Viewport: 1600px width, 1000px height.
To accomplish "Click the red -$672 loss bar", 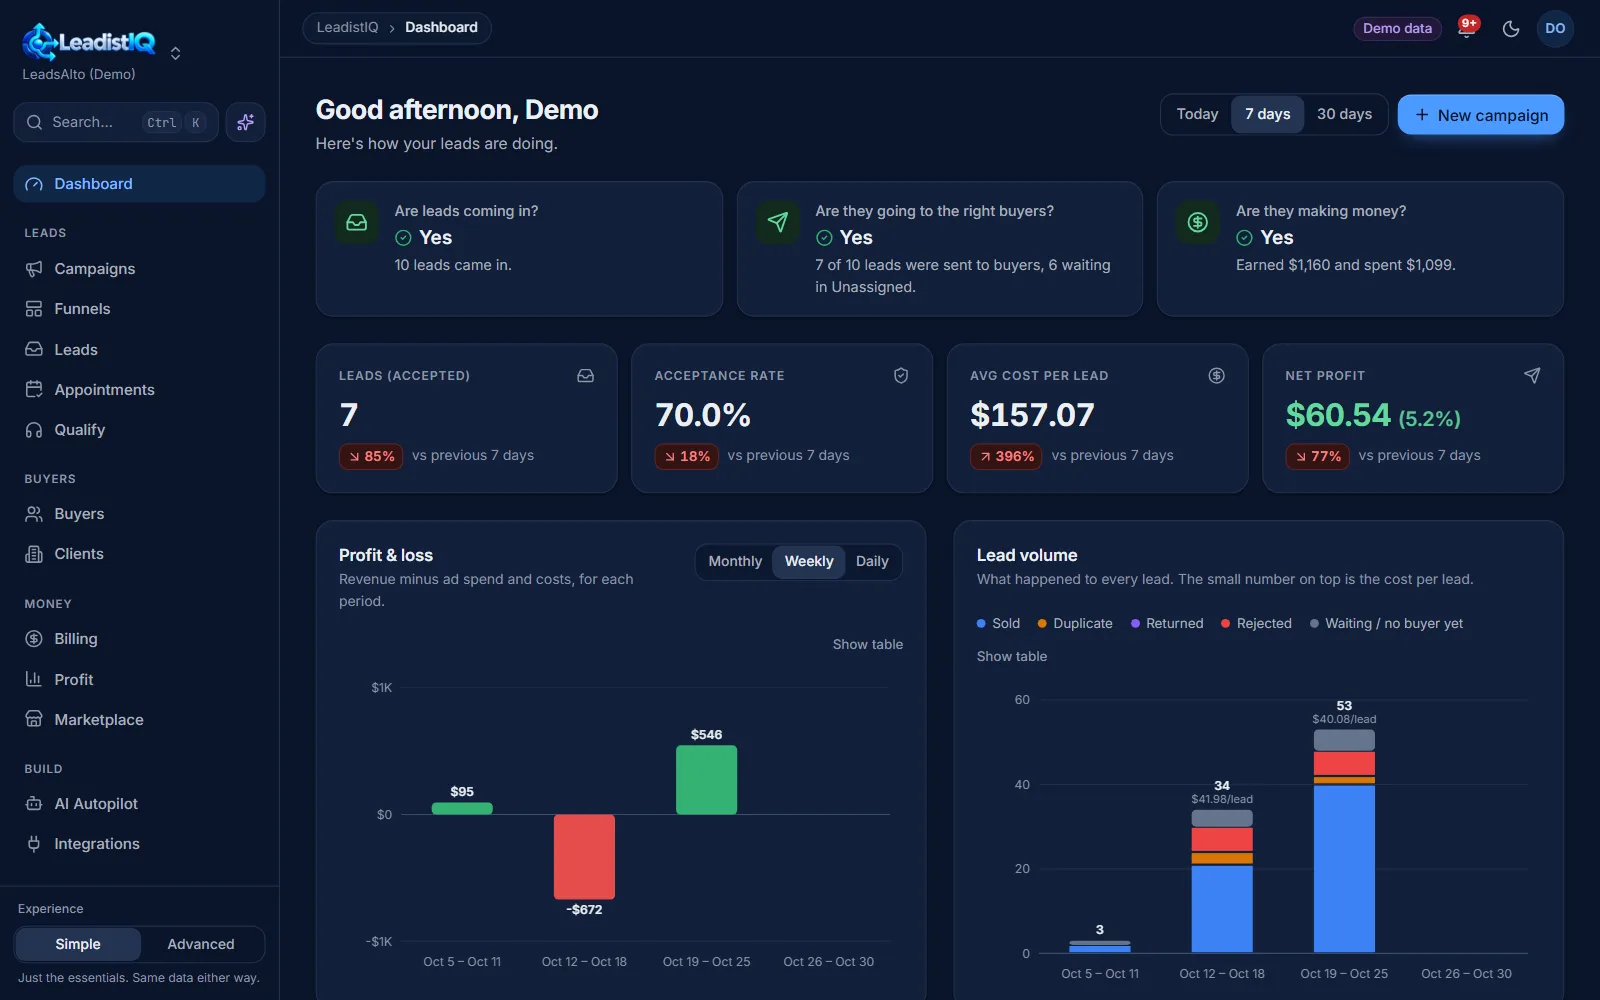I will click(x=584, y=857).
